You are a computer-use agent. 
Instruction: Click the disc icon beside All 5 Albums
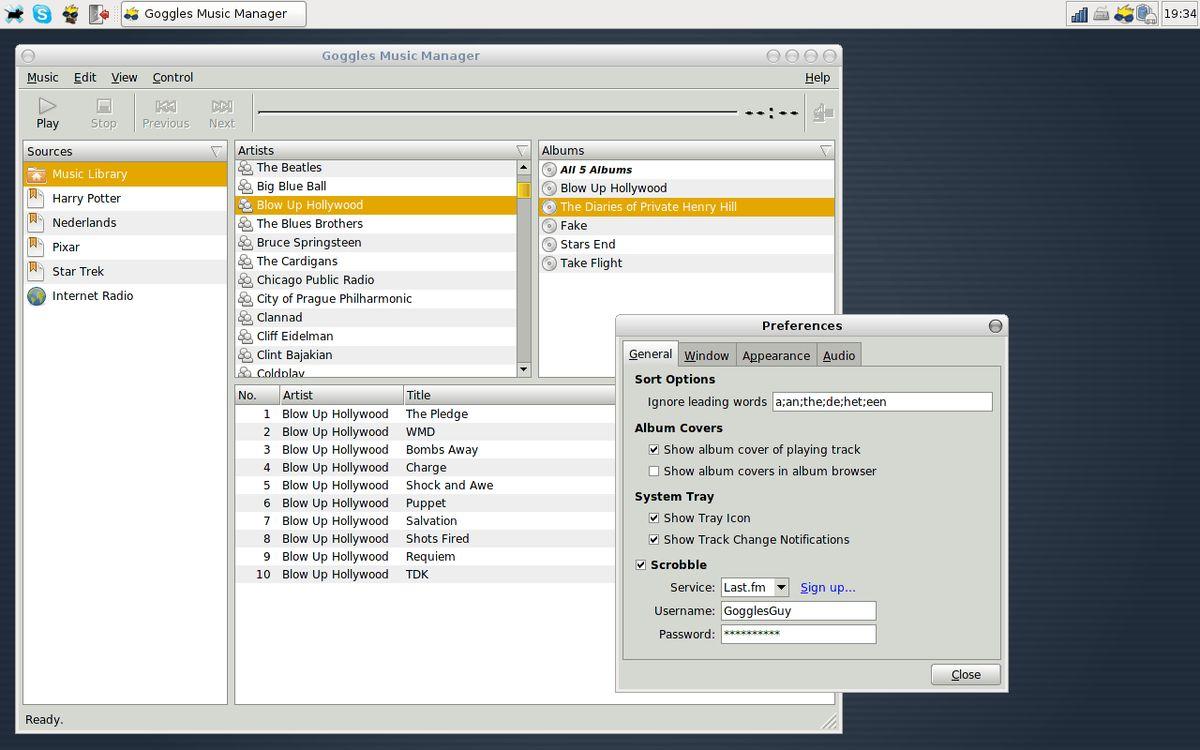point(549,170)
